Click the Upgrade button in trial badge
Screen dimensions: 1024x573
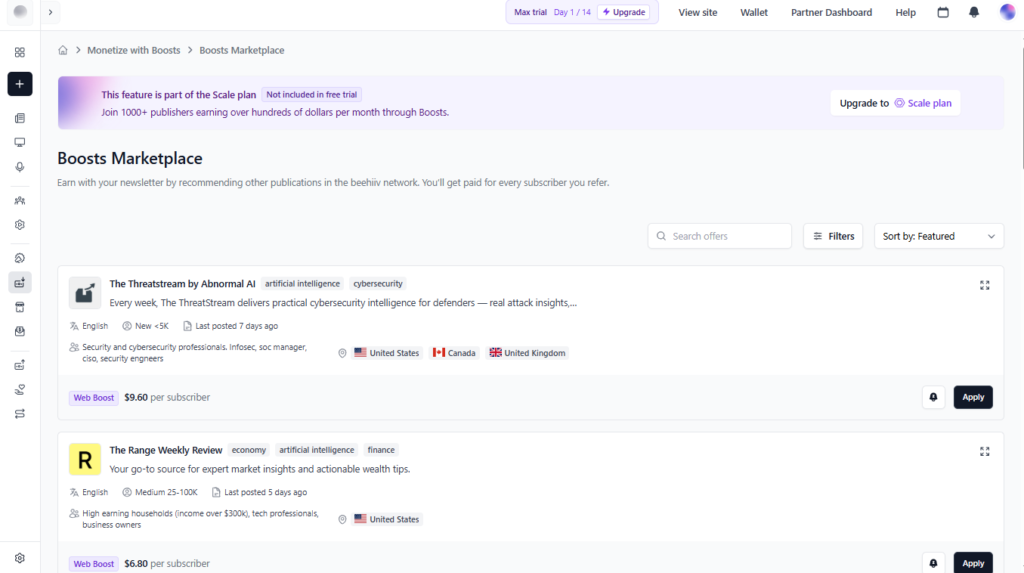[624, 12]
